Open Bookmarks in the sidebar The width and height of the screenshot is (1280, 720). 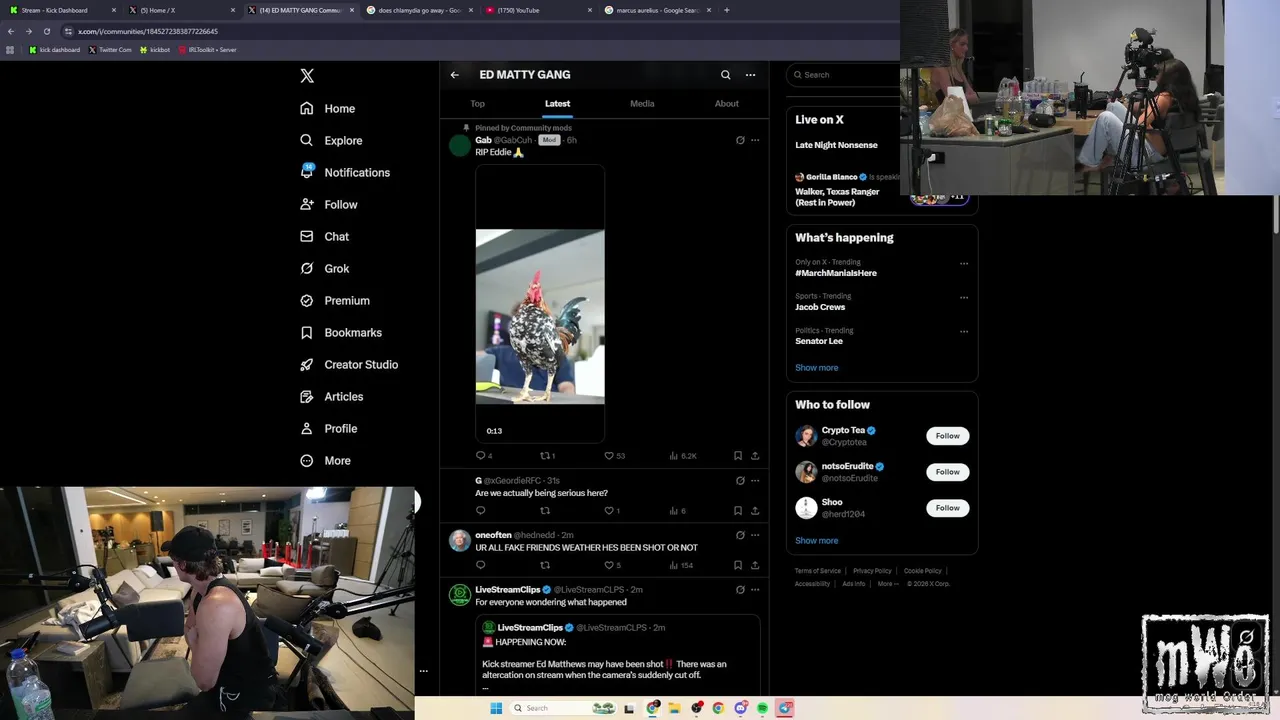(340, 332)
